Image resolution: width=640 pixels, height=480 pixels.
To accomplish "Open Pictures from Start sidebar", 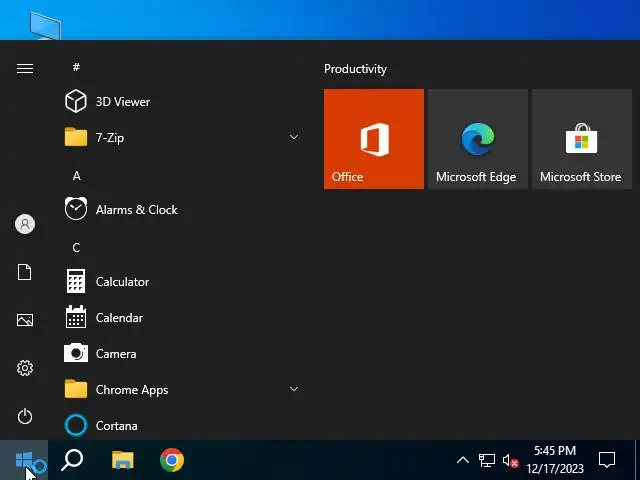I will coord(25,320).
